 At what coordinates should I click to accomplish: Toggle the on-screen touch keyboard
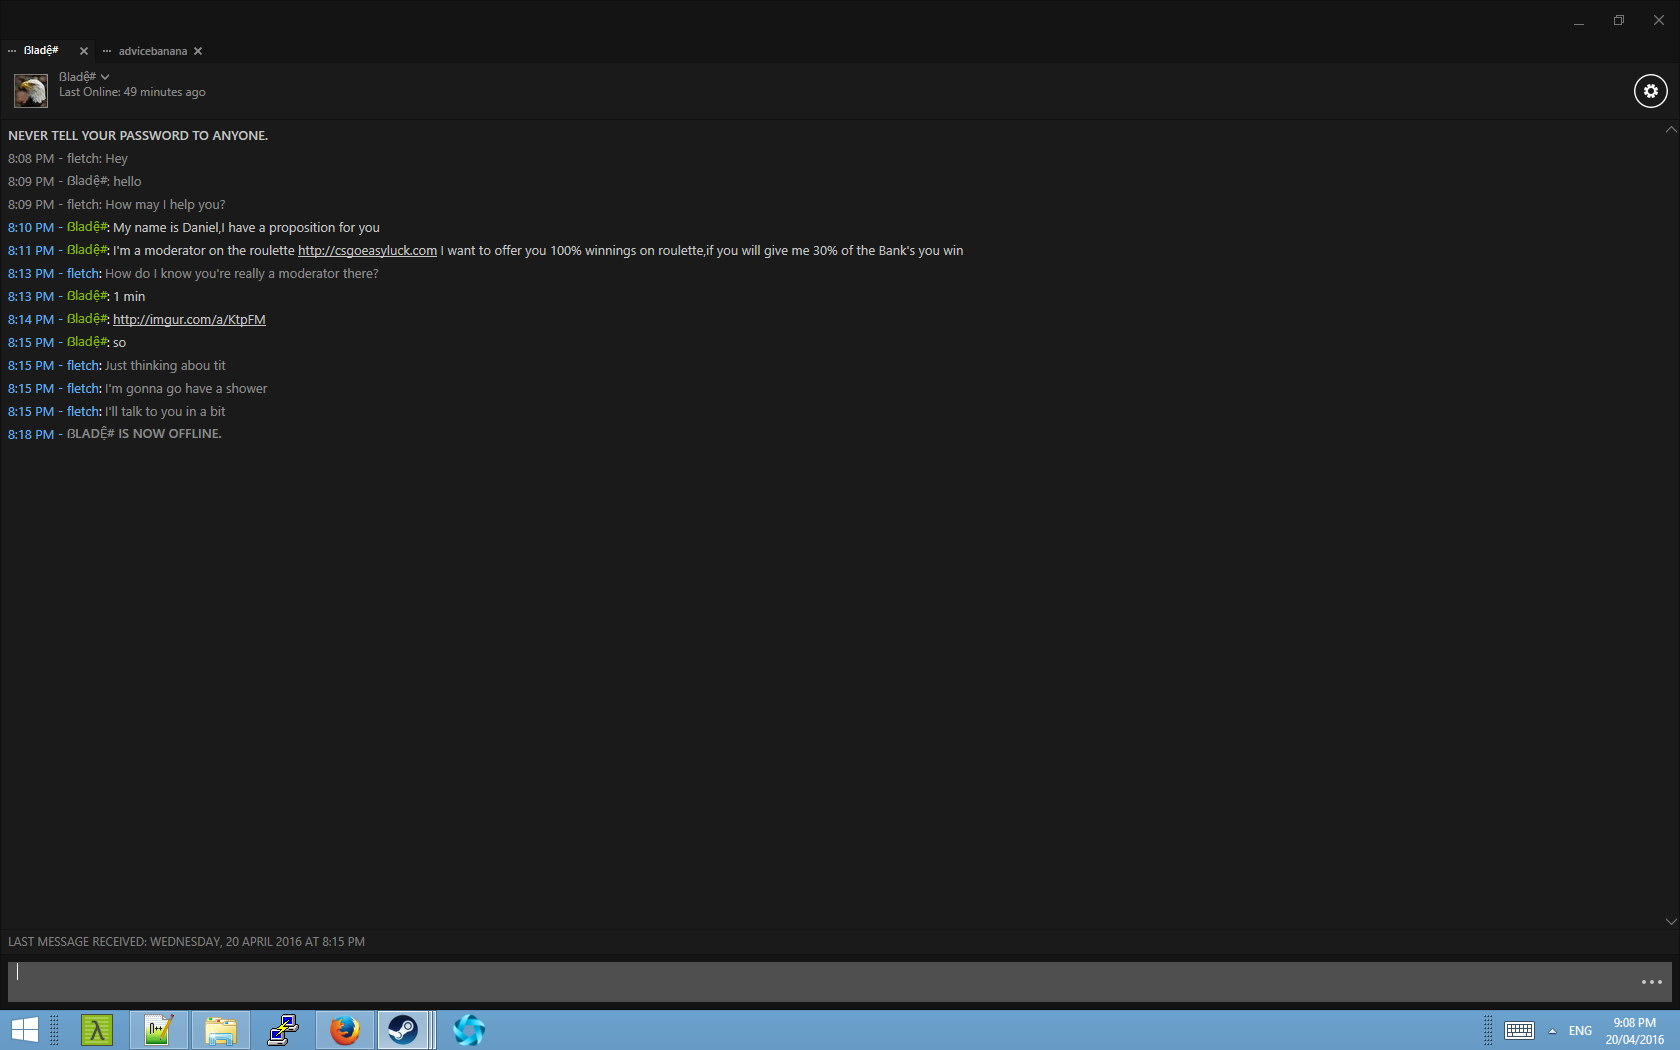(x=1519, y=1031)
